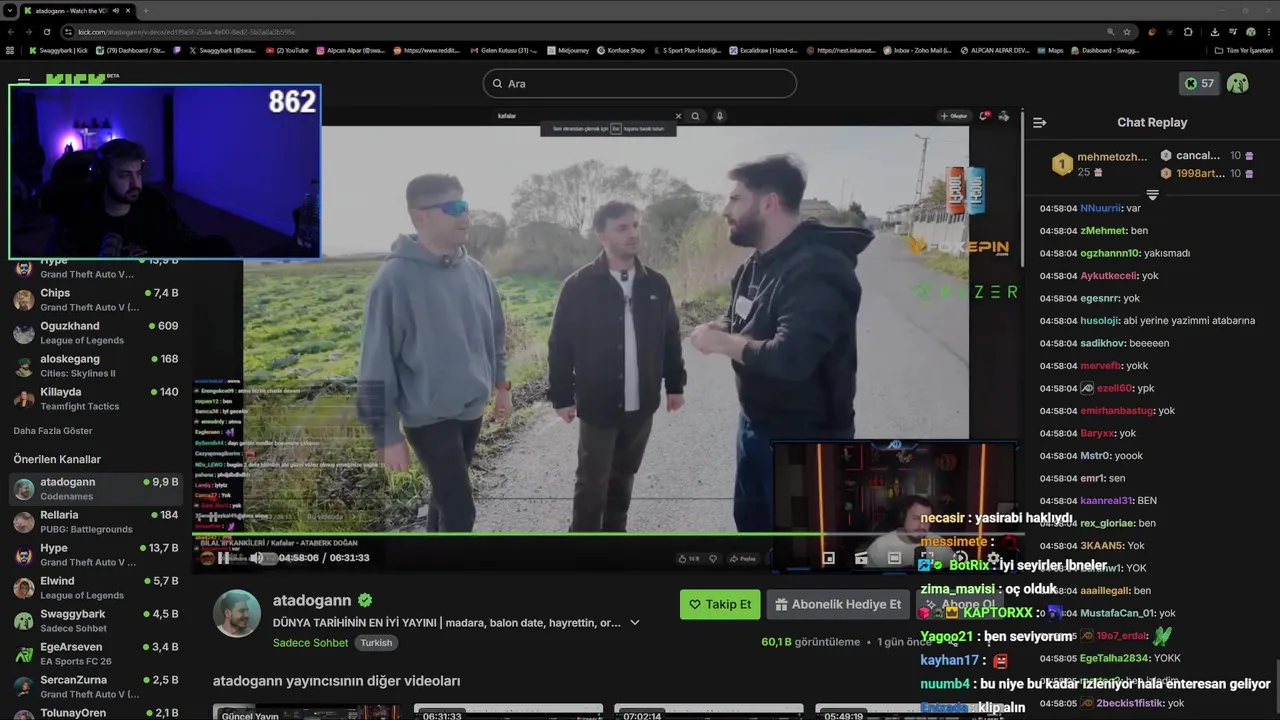Viewport: 1280px width, 720px height.
Task: Open a new browser tab with plus
Action: click(145, 10)
